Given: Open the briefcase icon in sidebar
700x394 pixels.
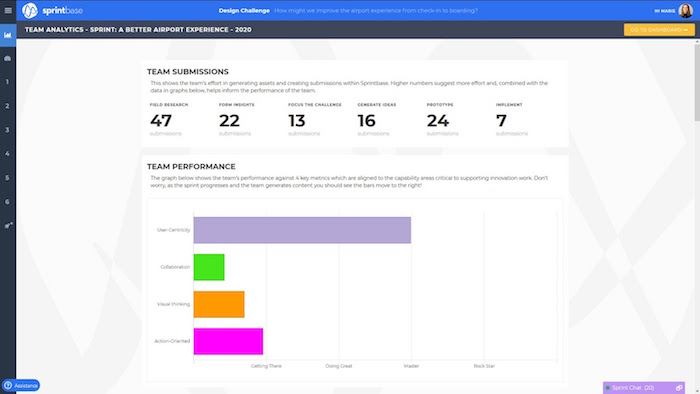Looking at the screenshot, I should (8, 58).
